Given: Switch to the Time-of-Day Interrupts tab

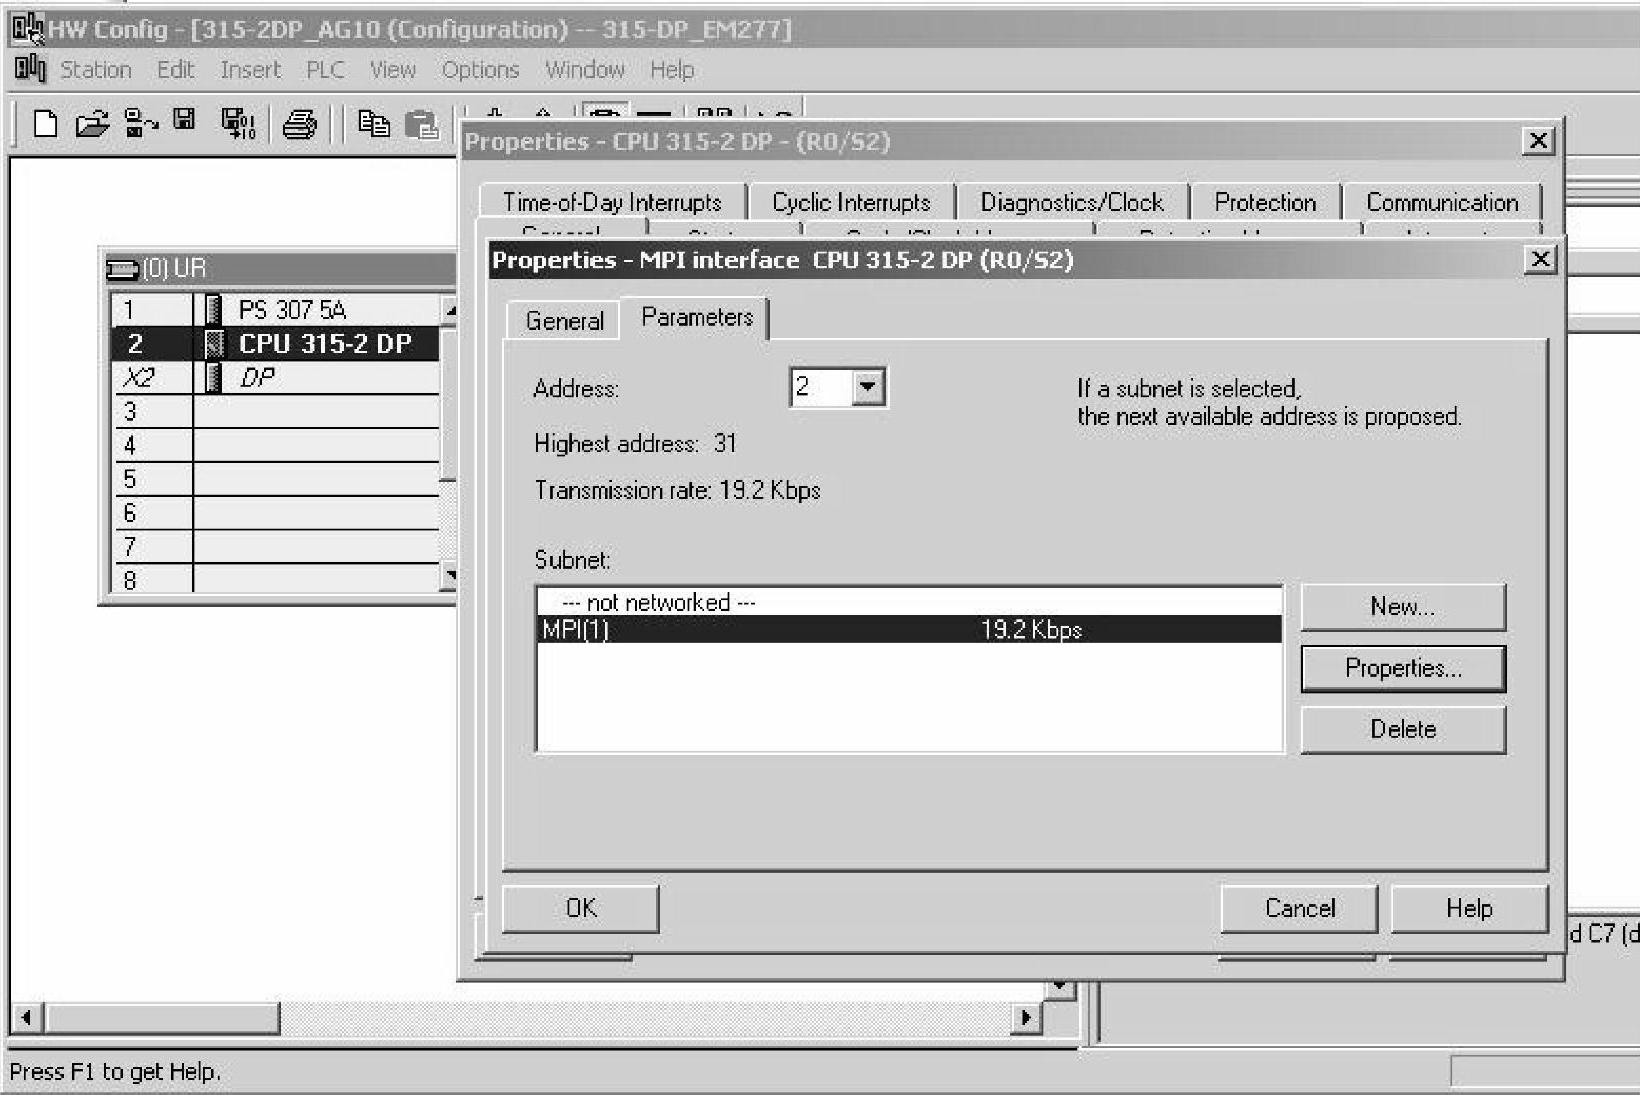Looking at the screenshot, I should (612, 202).
